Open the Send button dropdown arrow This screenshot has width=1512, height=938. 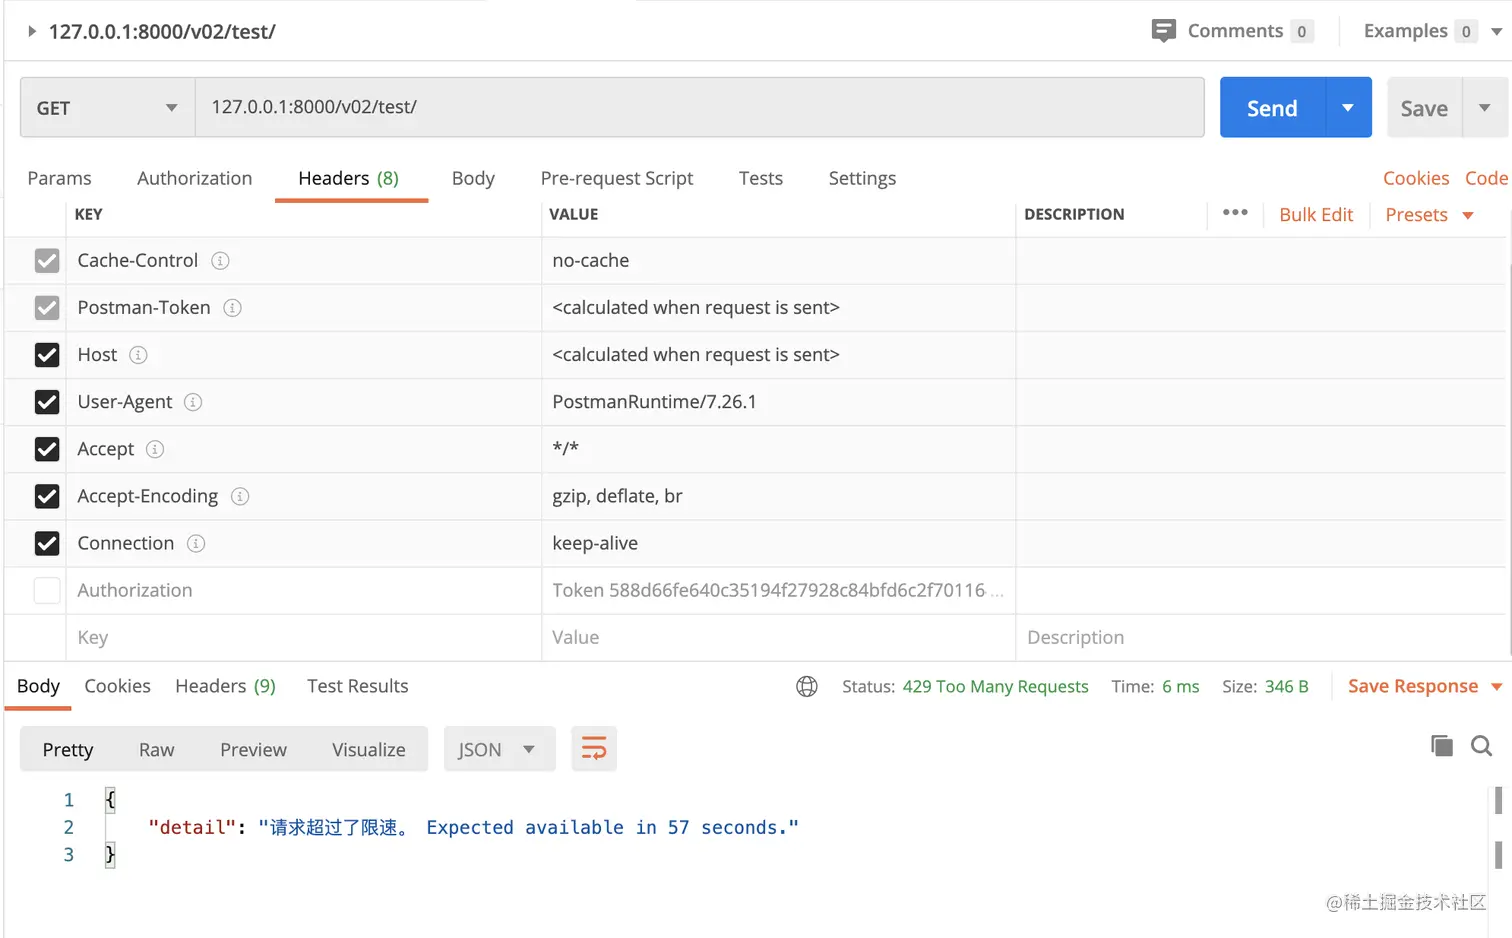(1348, 107)
